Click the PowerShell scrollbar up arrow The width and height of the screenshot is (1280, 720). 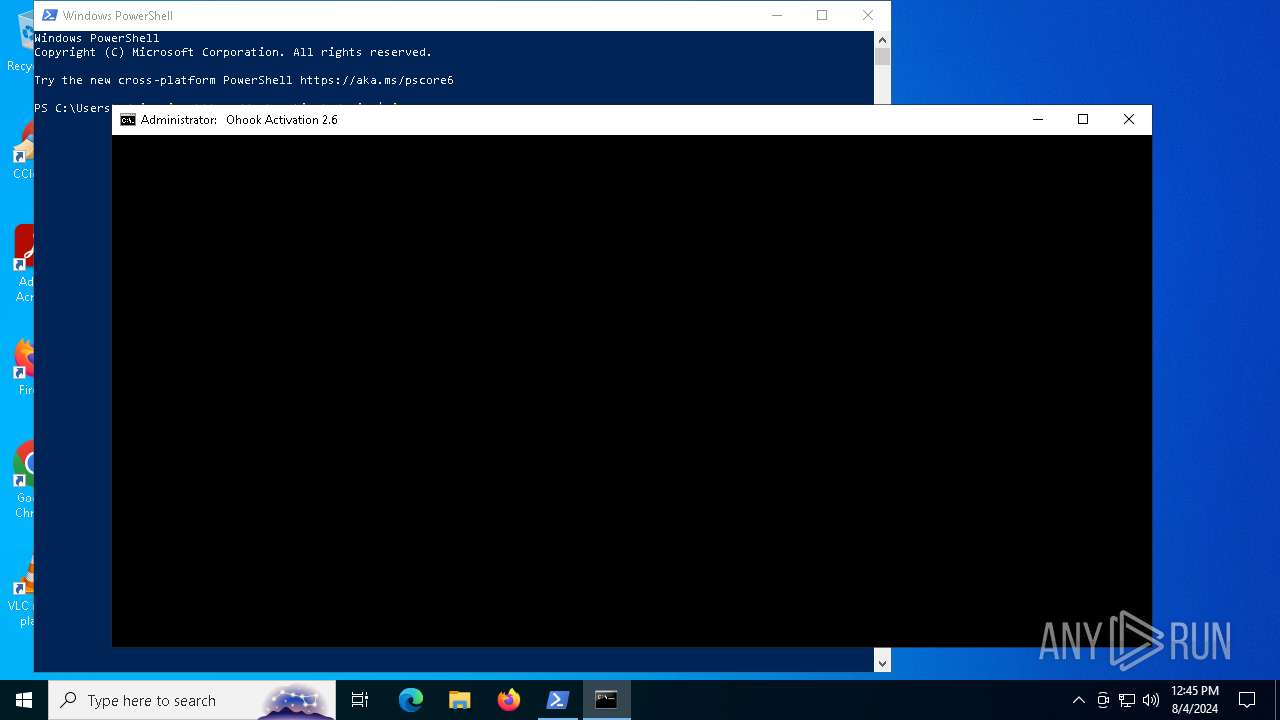click(x=882, y=39)
